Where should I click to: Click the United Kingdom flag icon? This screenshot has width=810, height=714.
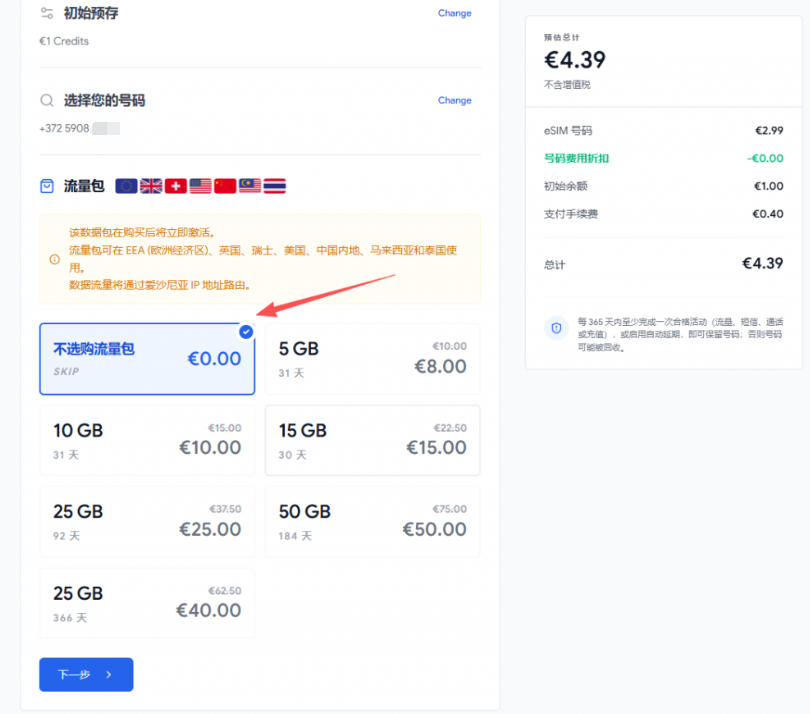tap(151, 186)
